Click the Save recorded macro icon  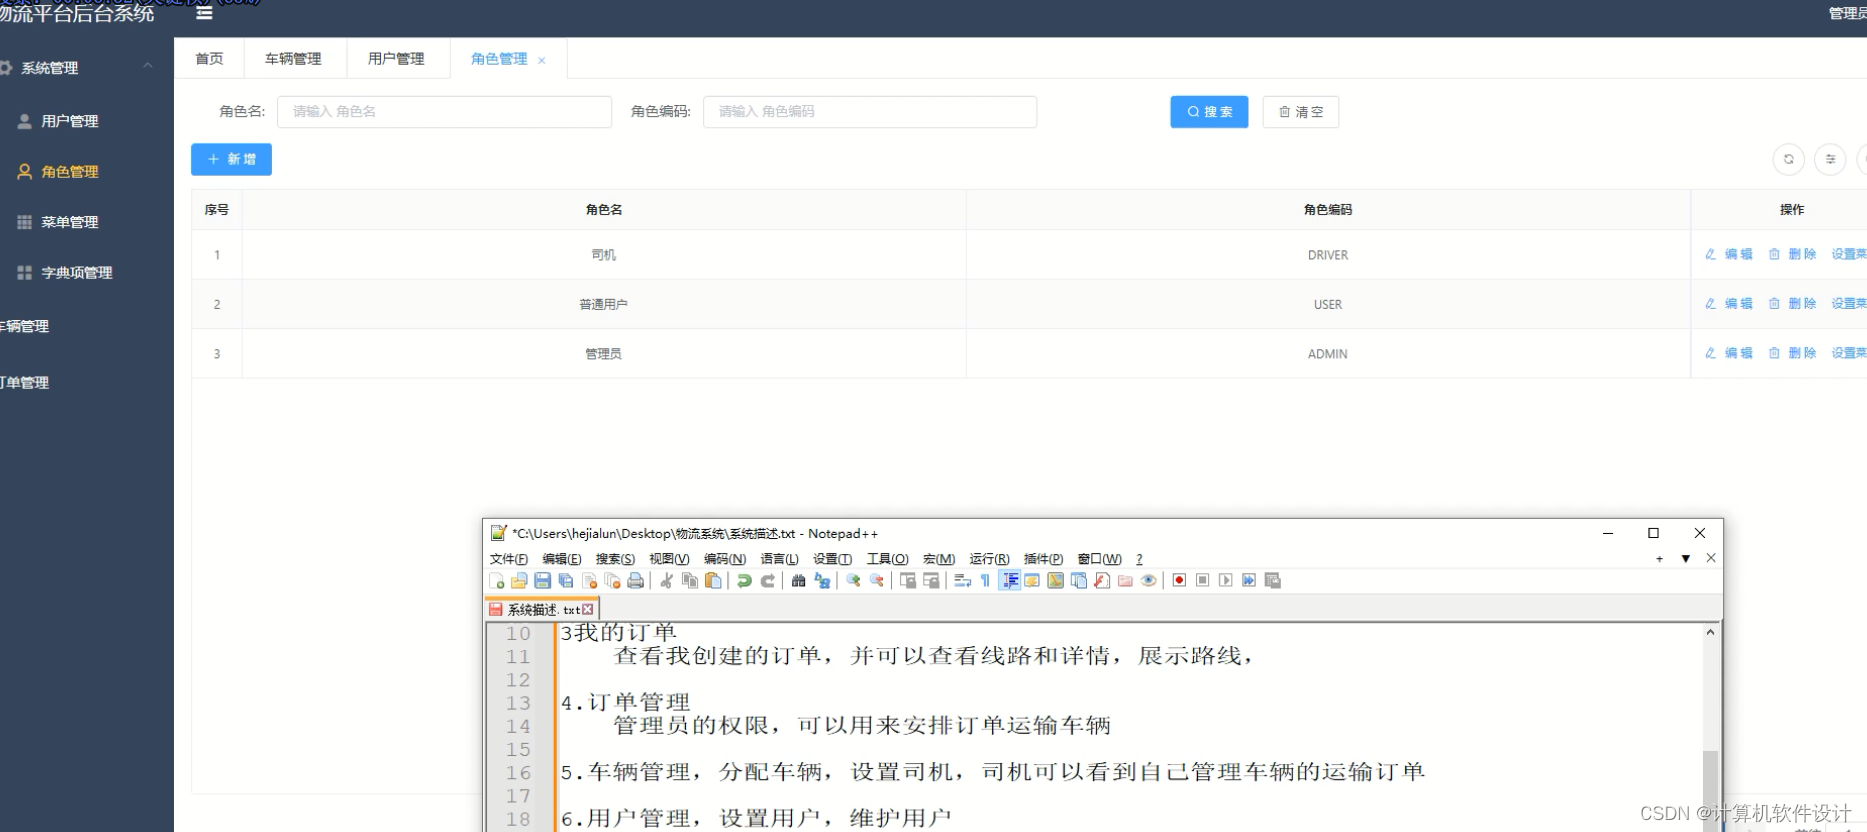(x=1273, y=580)
